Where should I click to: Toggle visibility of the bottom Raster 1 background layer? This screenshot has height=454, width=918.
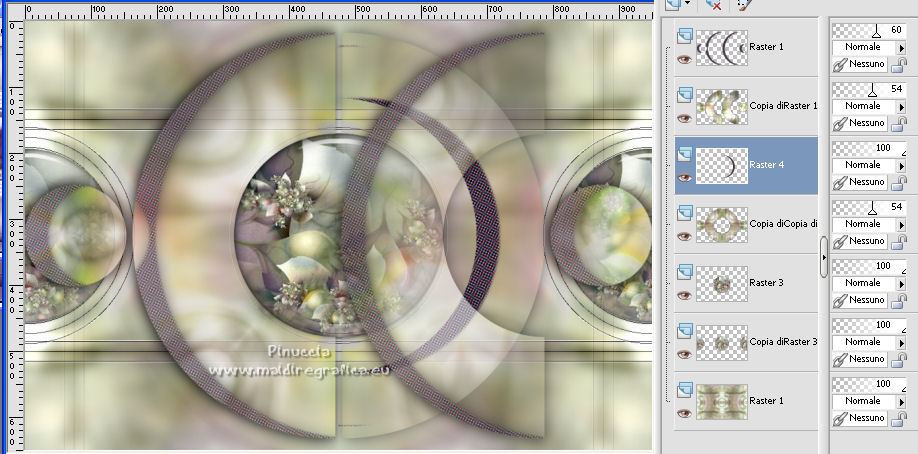(x=684, y=414)
